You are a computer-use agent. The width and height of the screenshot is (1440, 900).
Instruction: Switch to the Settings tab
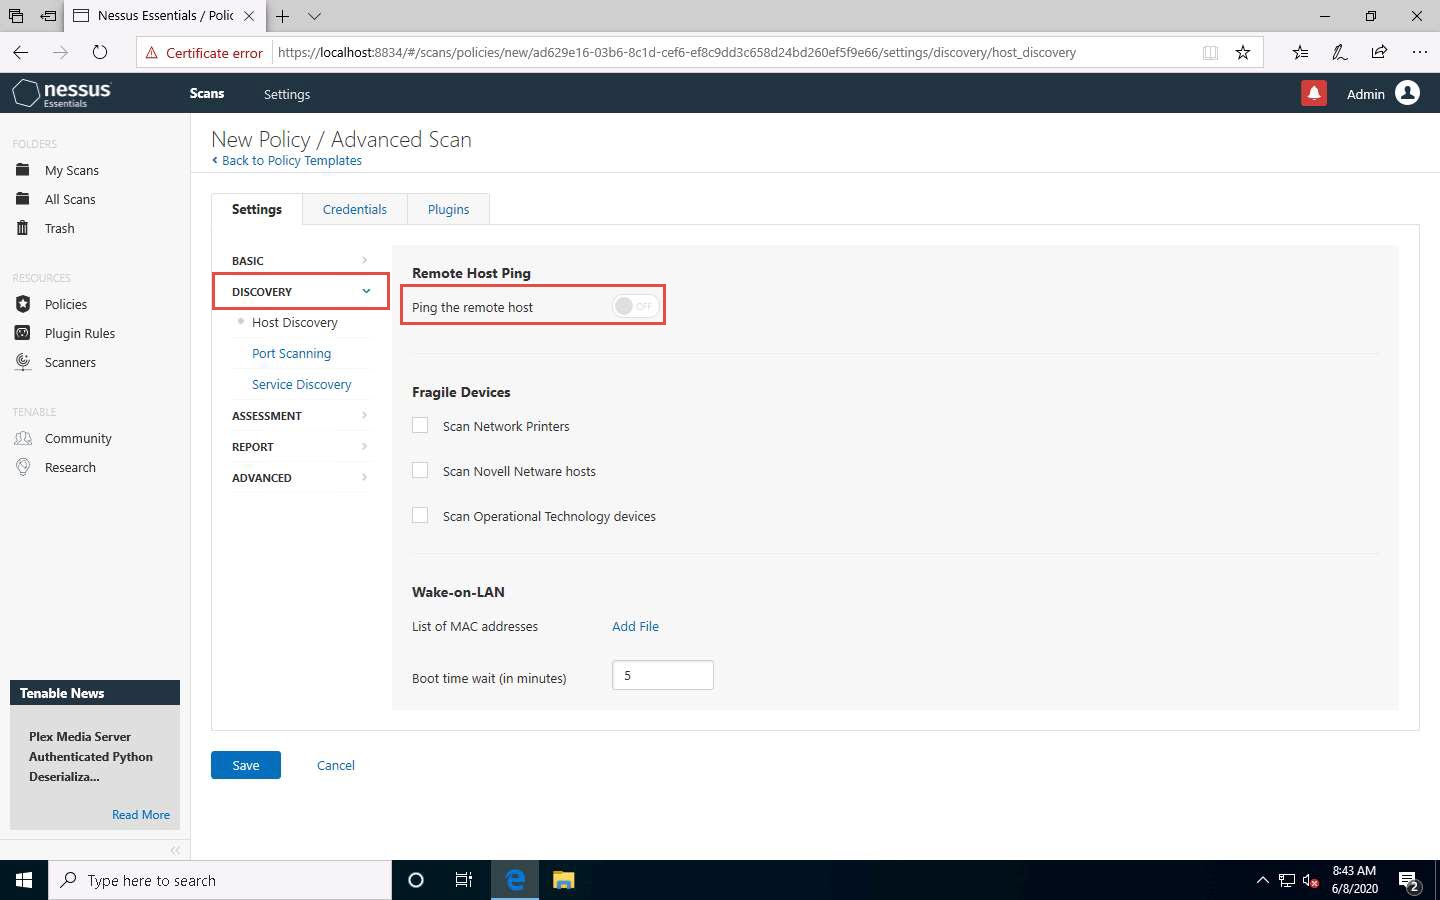[x=257, y=209]
